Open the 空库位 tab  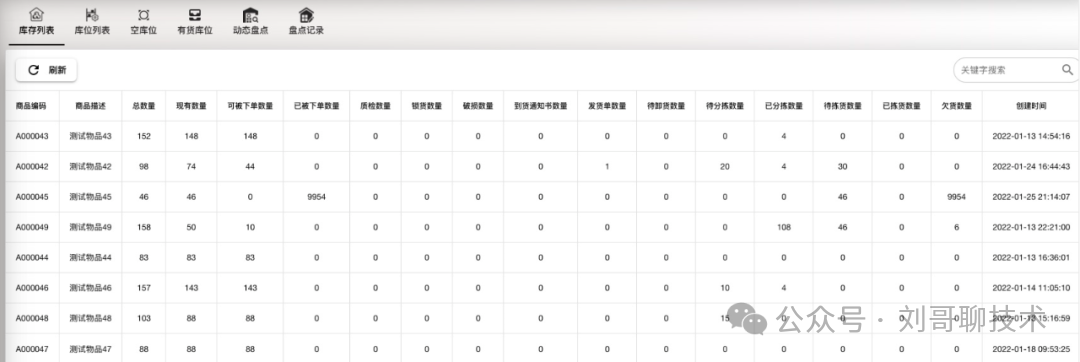pyautogui.click(x=143, y=22)
